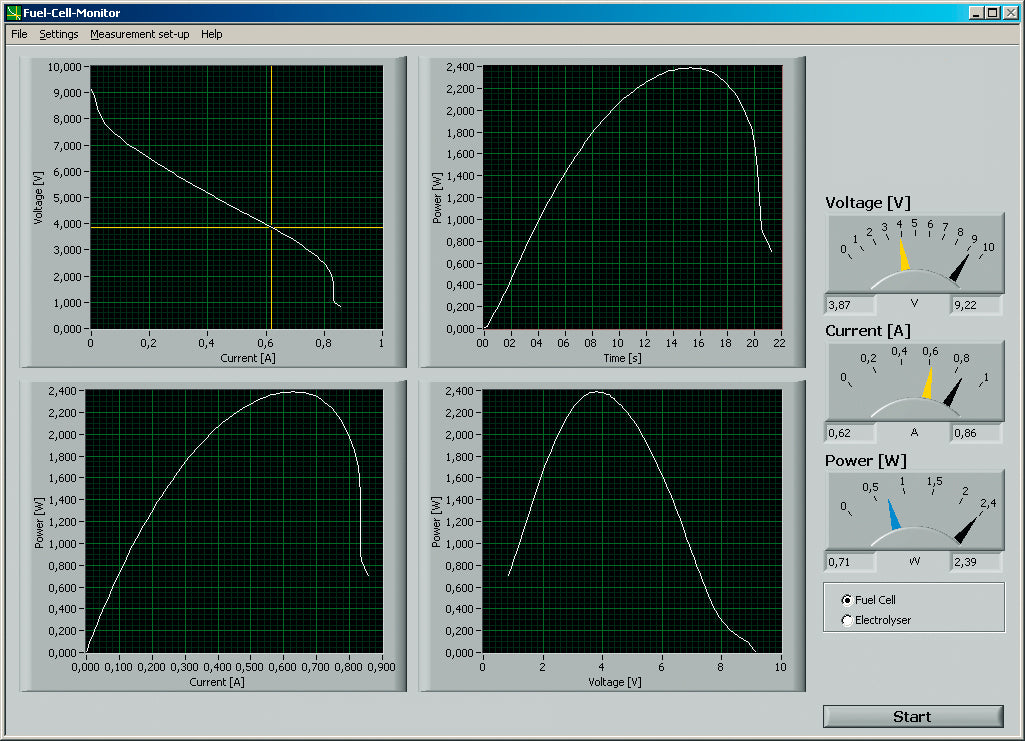The image size is (1025, 741).
Task: Click the power field showing 2,39
Action: point(976,562)
